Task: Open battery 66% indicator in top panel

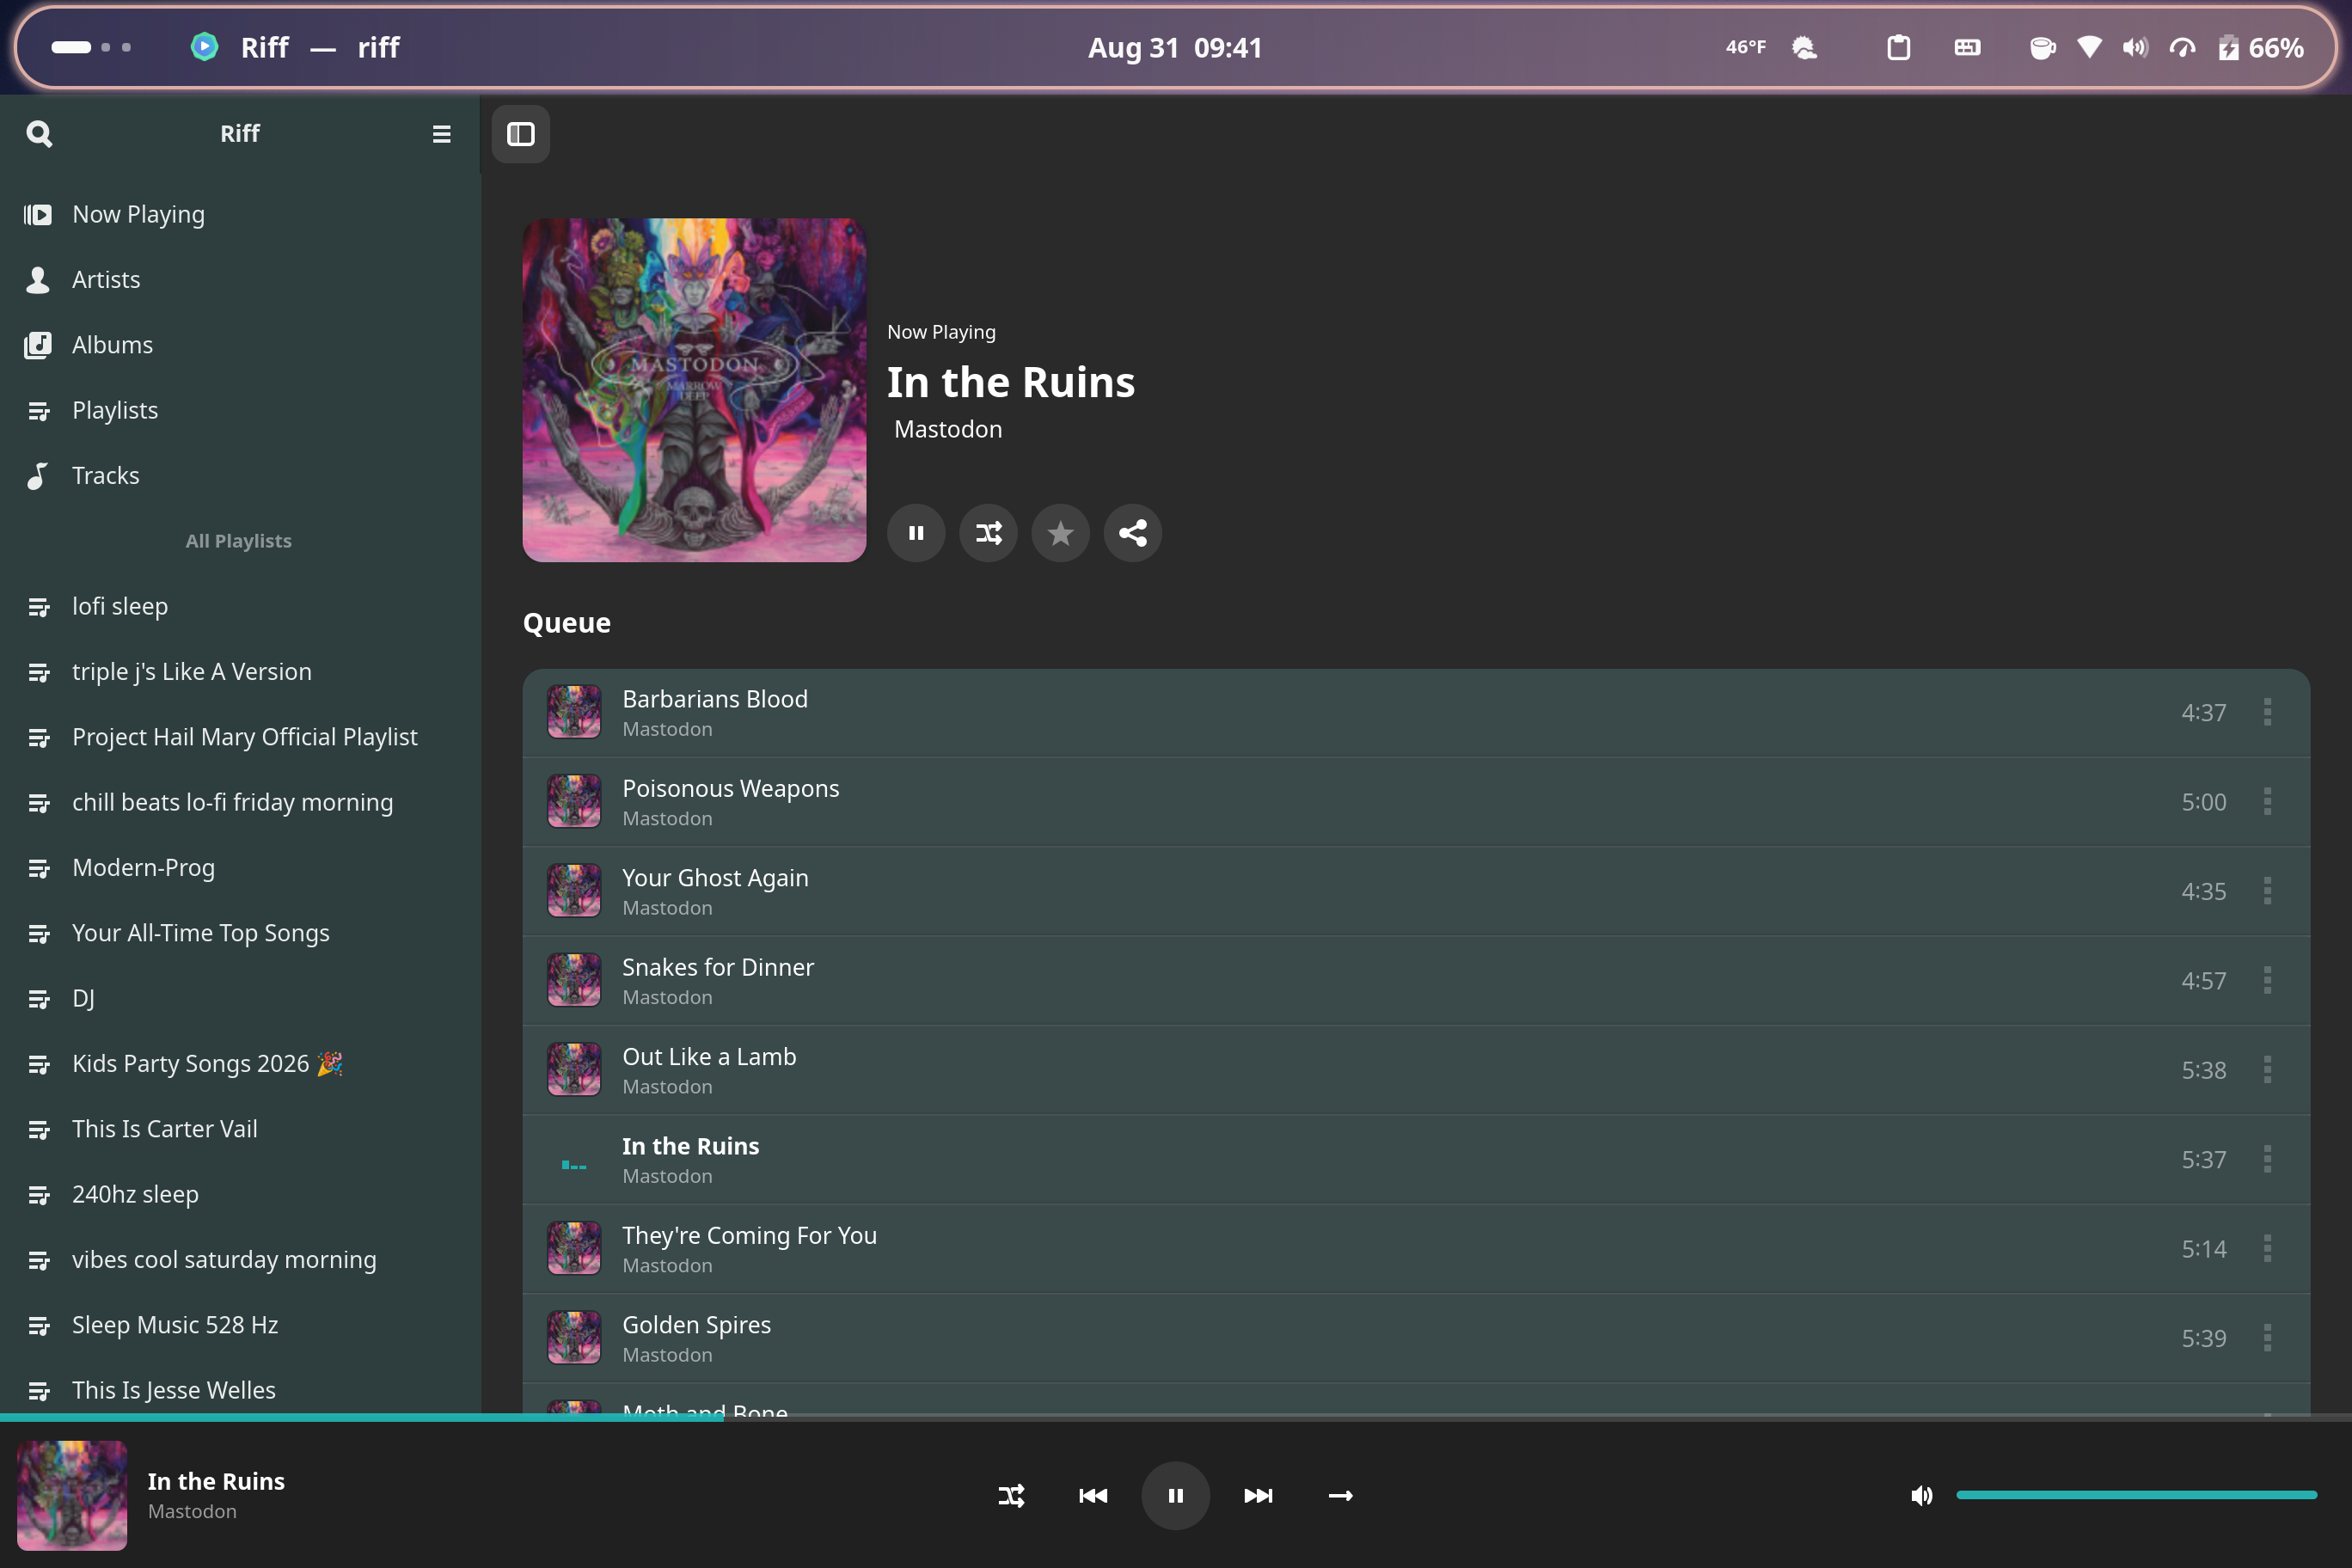Action: (2260, 47)
